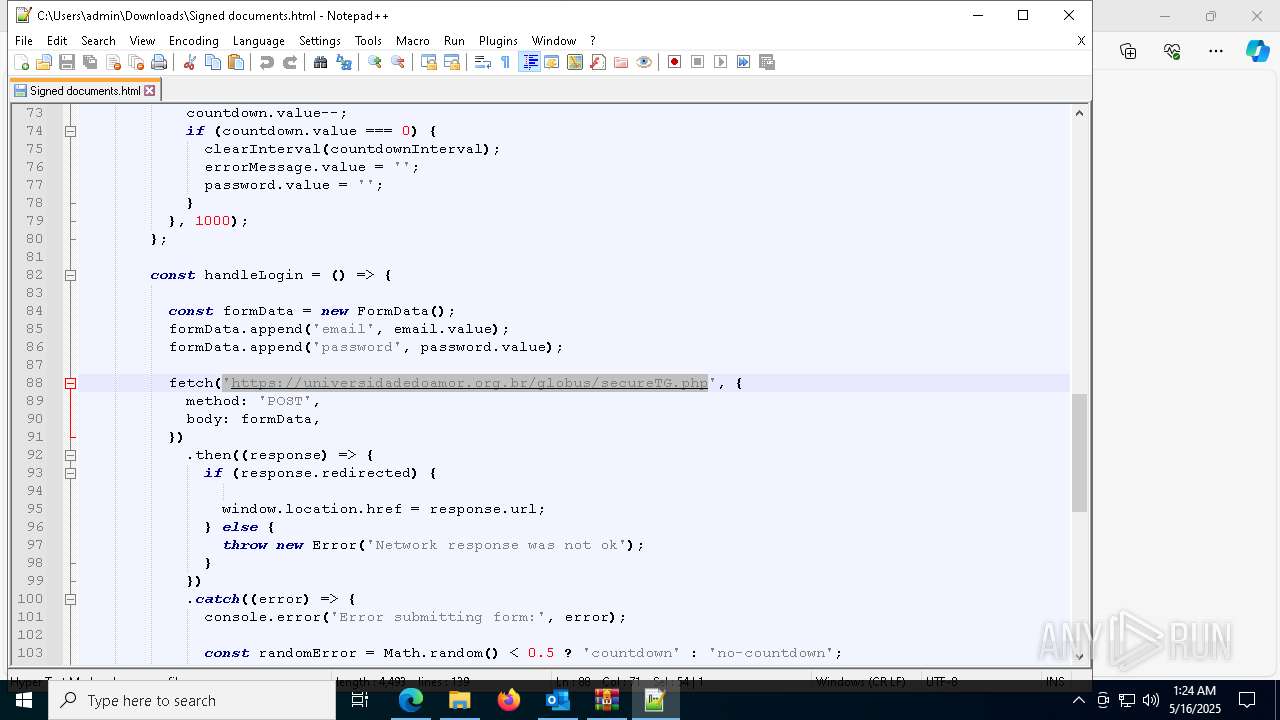The height and width of the screenshot is (720, 1280).
Task: Open the Plugins menu
Action: point(498,41)
